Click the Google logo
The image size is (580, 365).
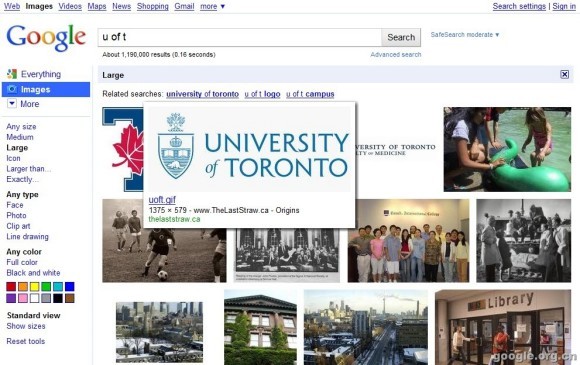(46, 37)
